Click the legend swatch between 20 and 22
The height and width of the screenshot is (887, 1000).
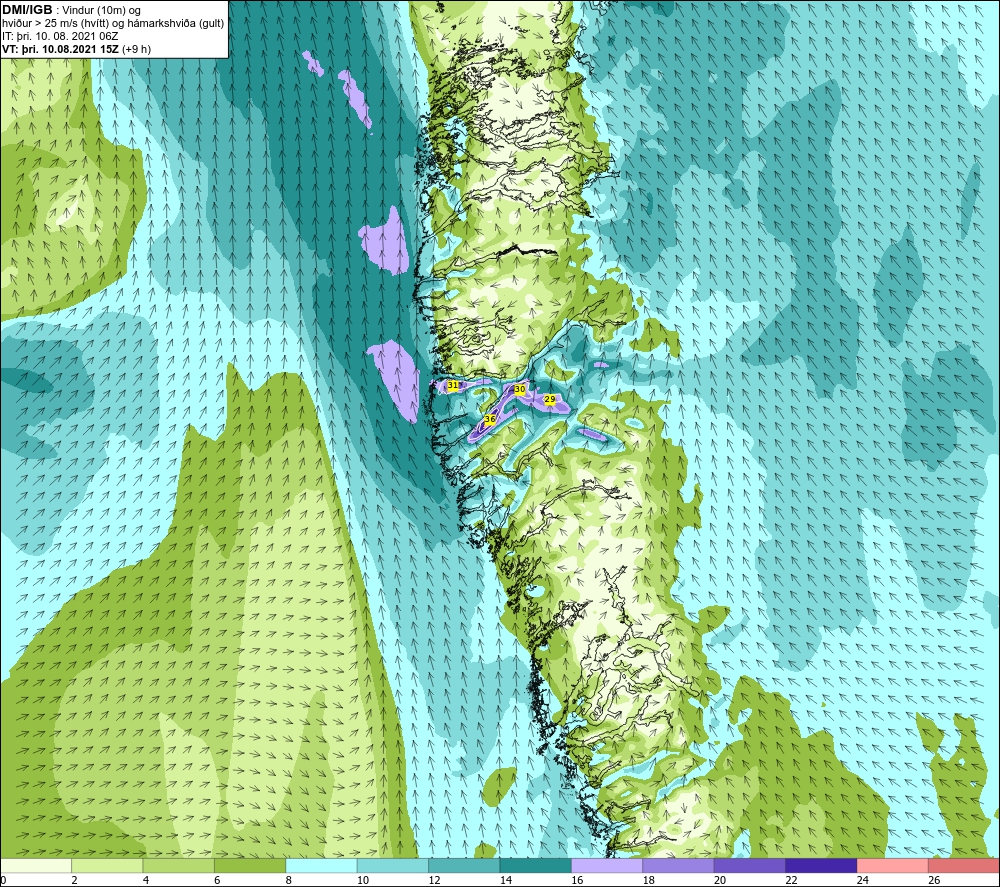[x=750, y=865]
